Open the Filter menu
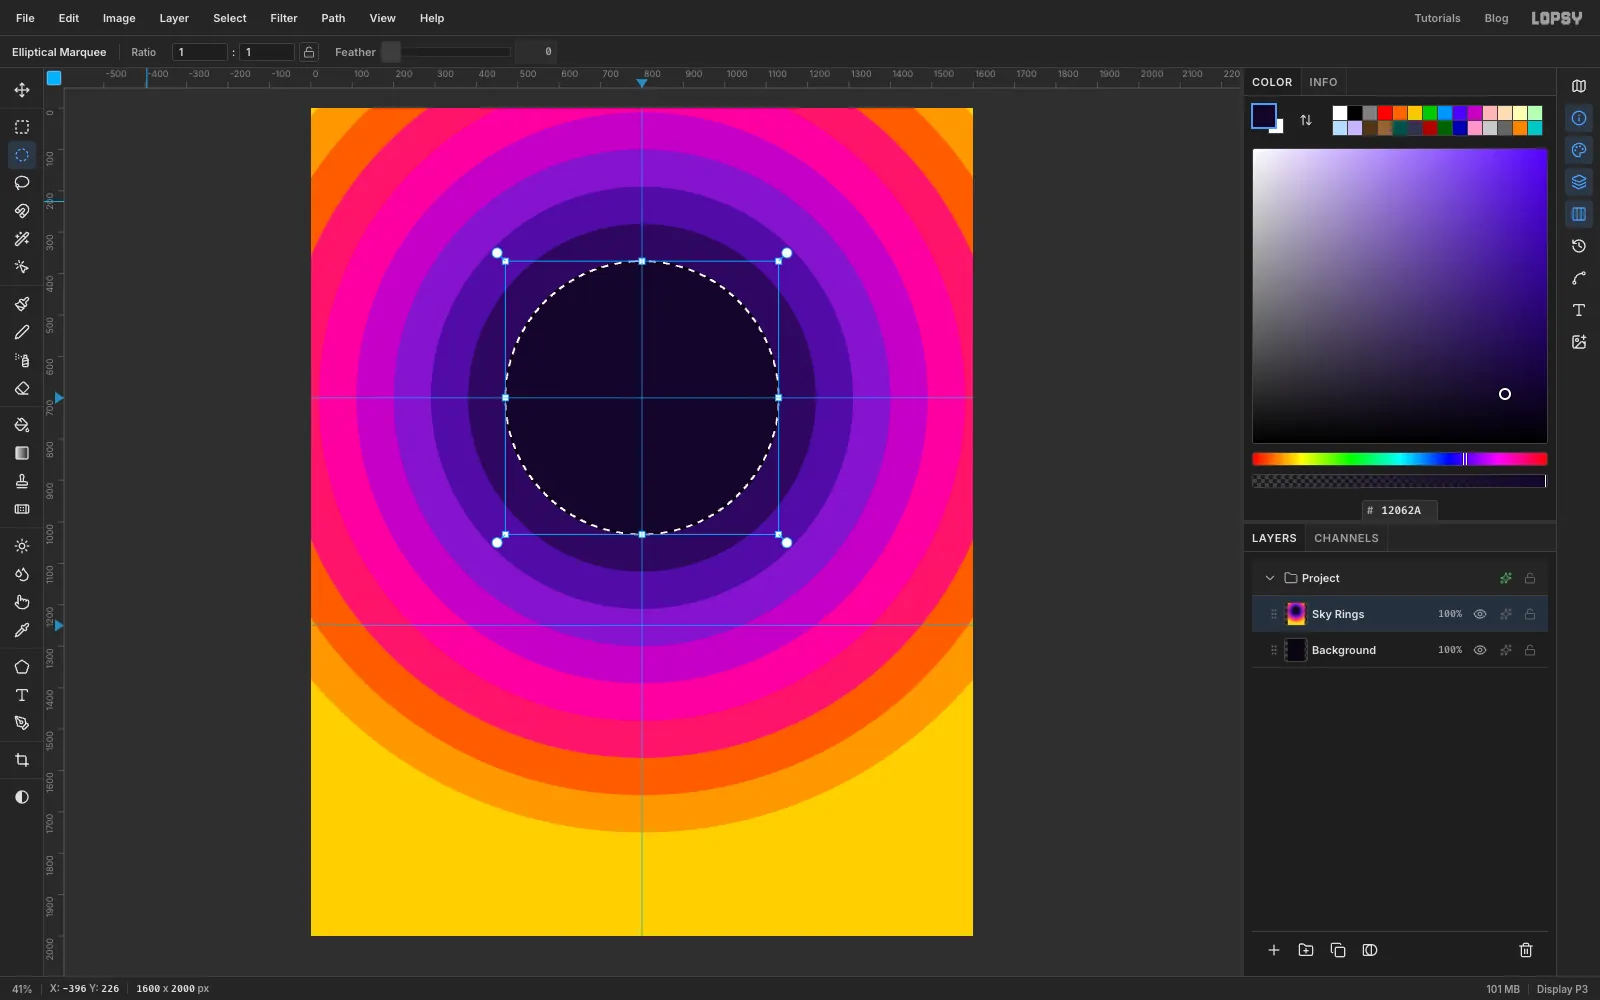This screenshot has height=1000, width=1600. point(284,18)
